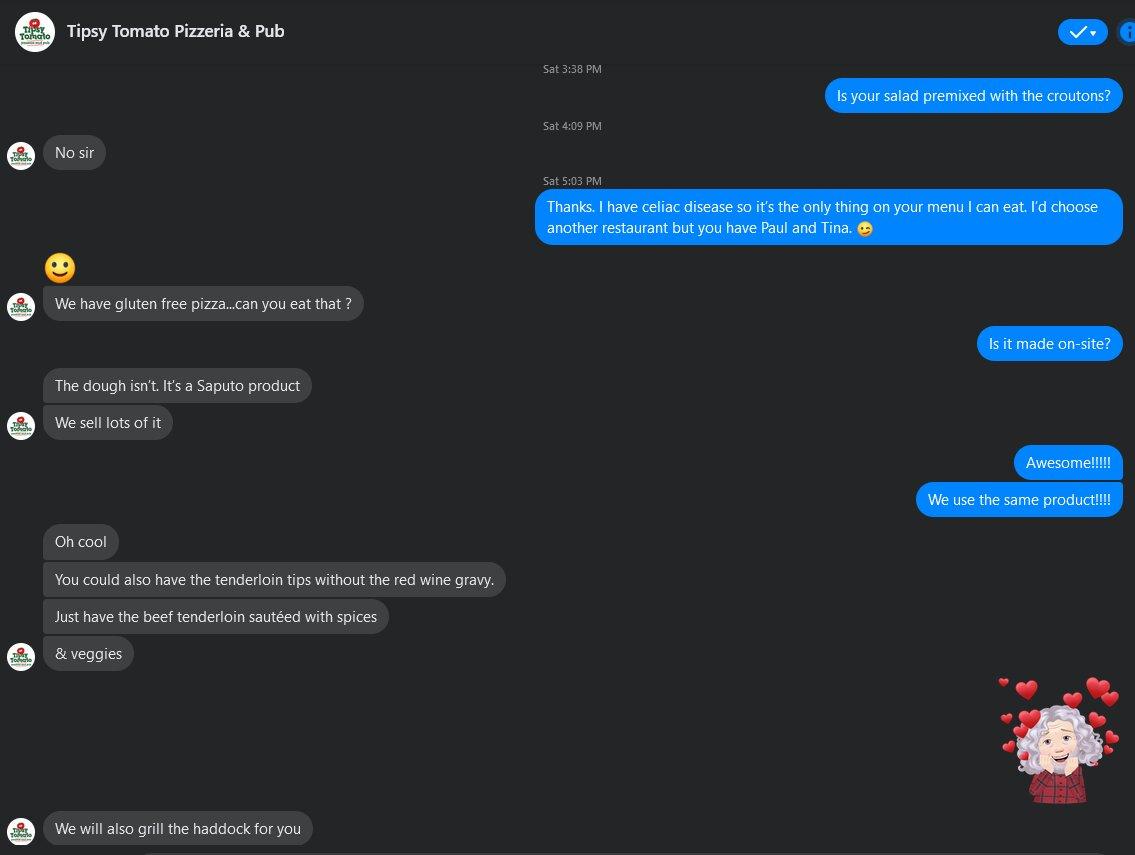Viewport: 1135px width, 855px height.
Task: Click the avatar beside the haddock message
Action: [21, 831]
